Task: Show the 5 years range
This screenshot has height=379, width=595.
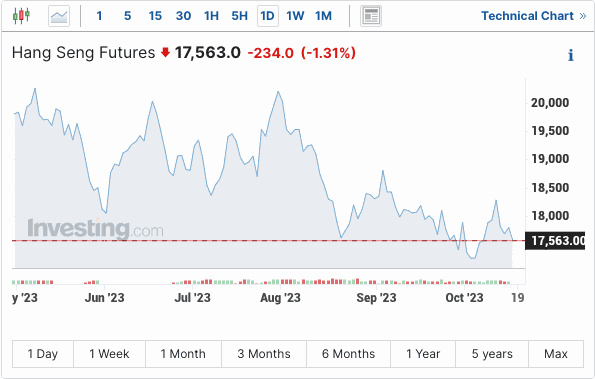Action: 492,354
